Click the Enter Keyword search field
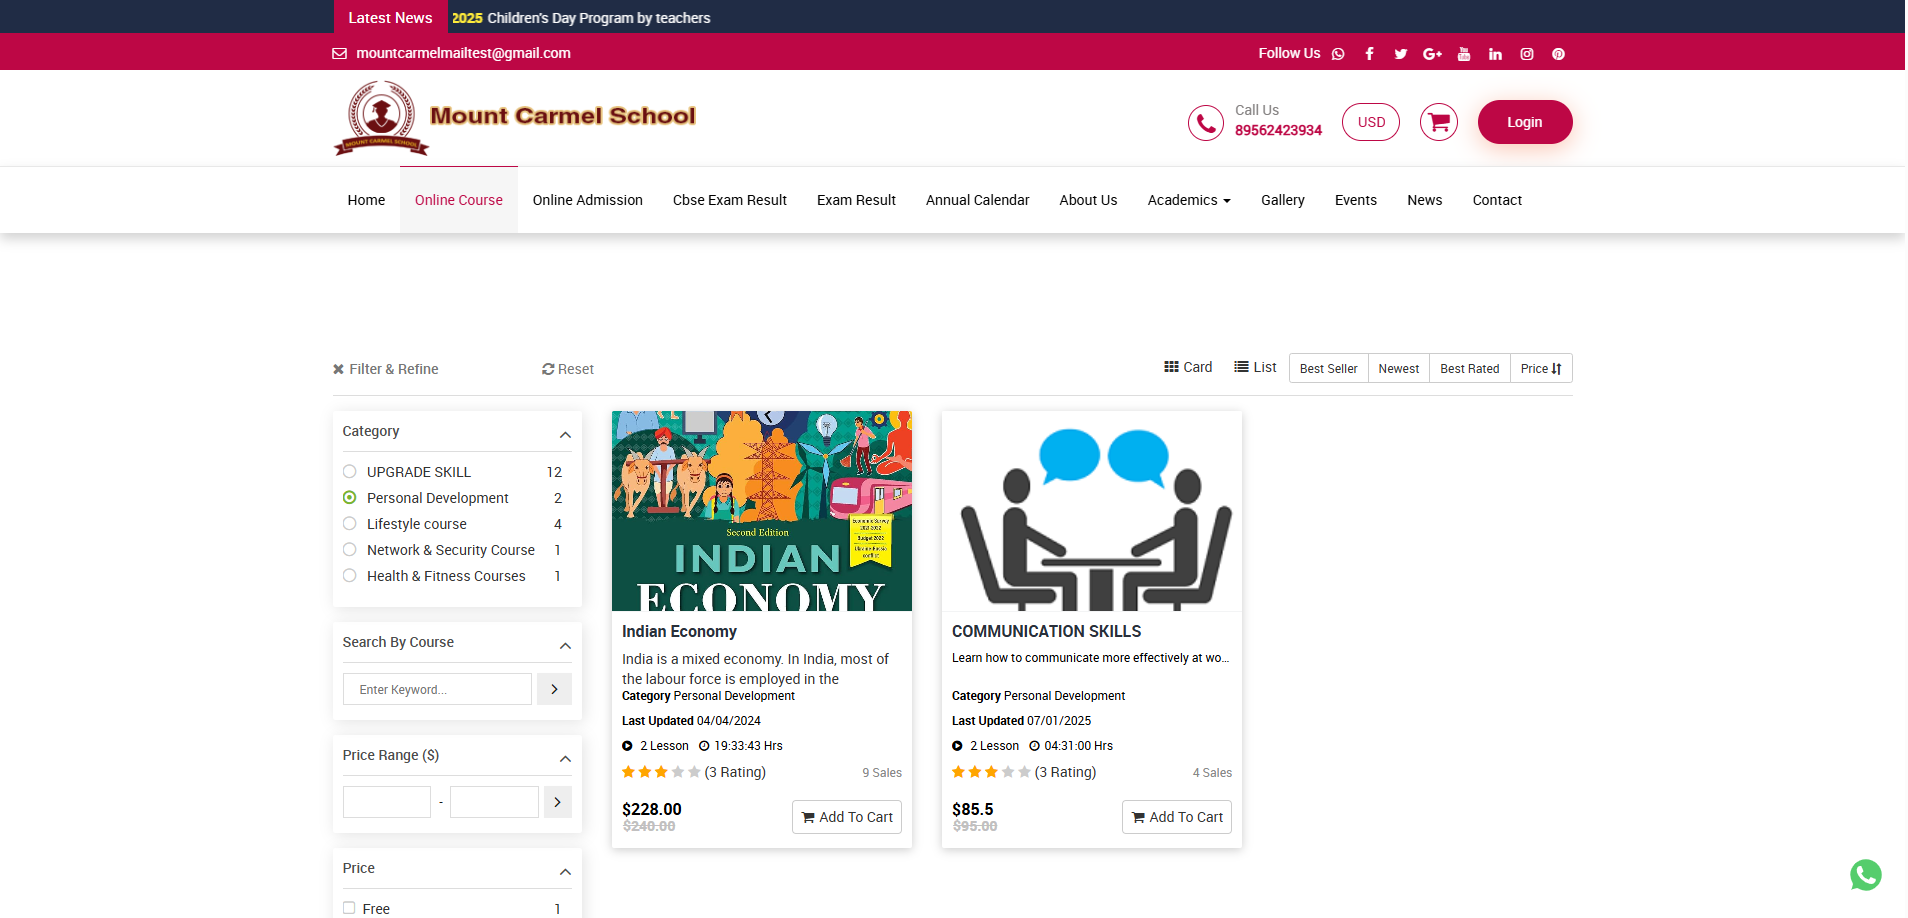Screen dimensions: 1908x918 click(x=437, y=689)
